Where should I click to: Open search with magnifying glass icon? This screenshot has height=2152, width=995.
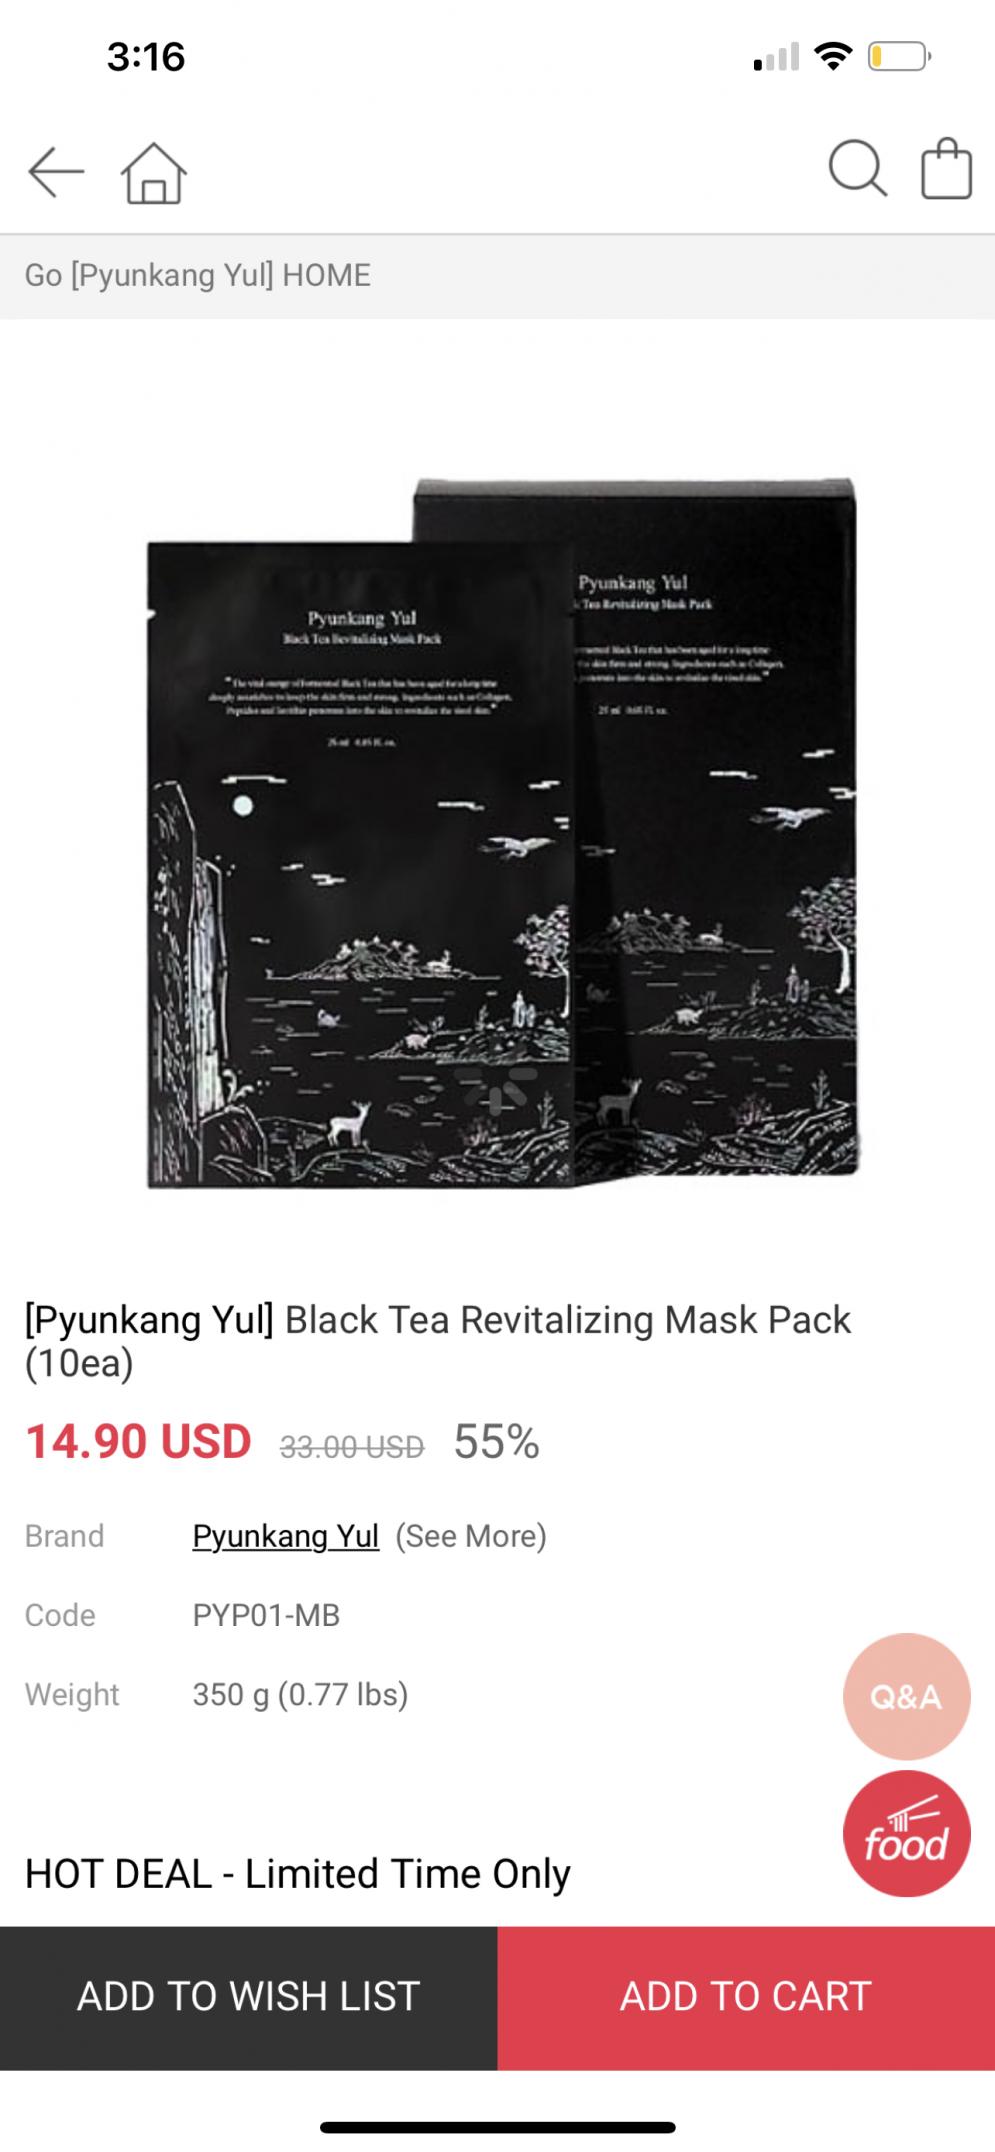pos(858,168)
